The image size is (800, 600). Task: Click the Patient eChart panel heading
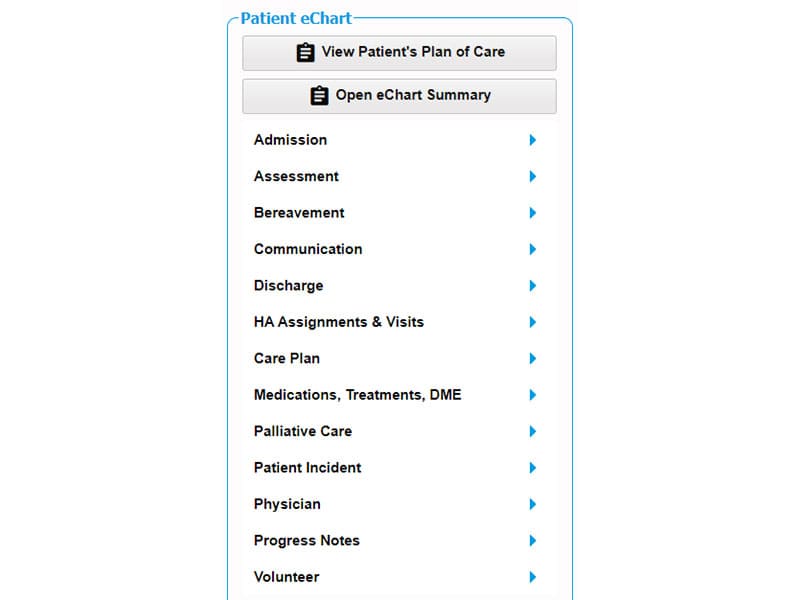click(x=296, y=18)
